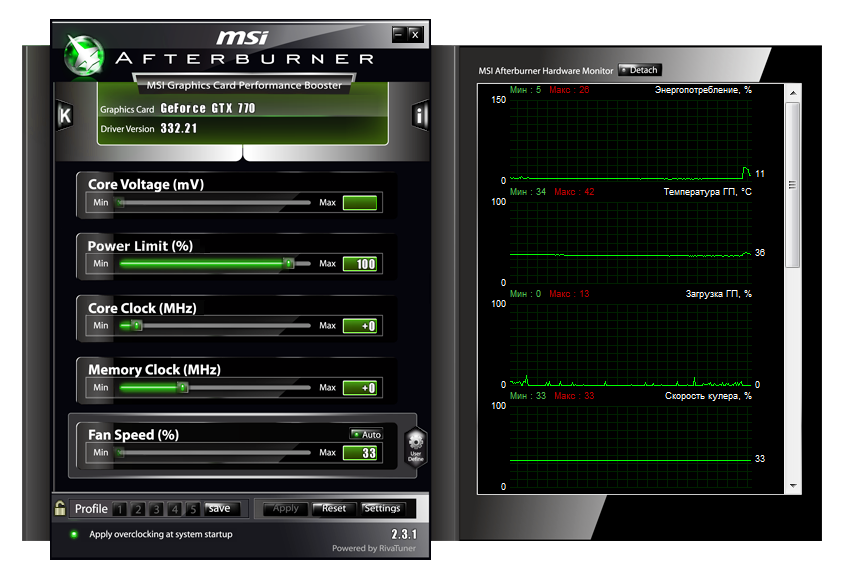
Task: Click the Core Clock +0 value field
Action: (360, 326)
